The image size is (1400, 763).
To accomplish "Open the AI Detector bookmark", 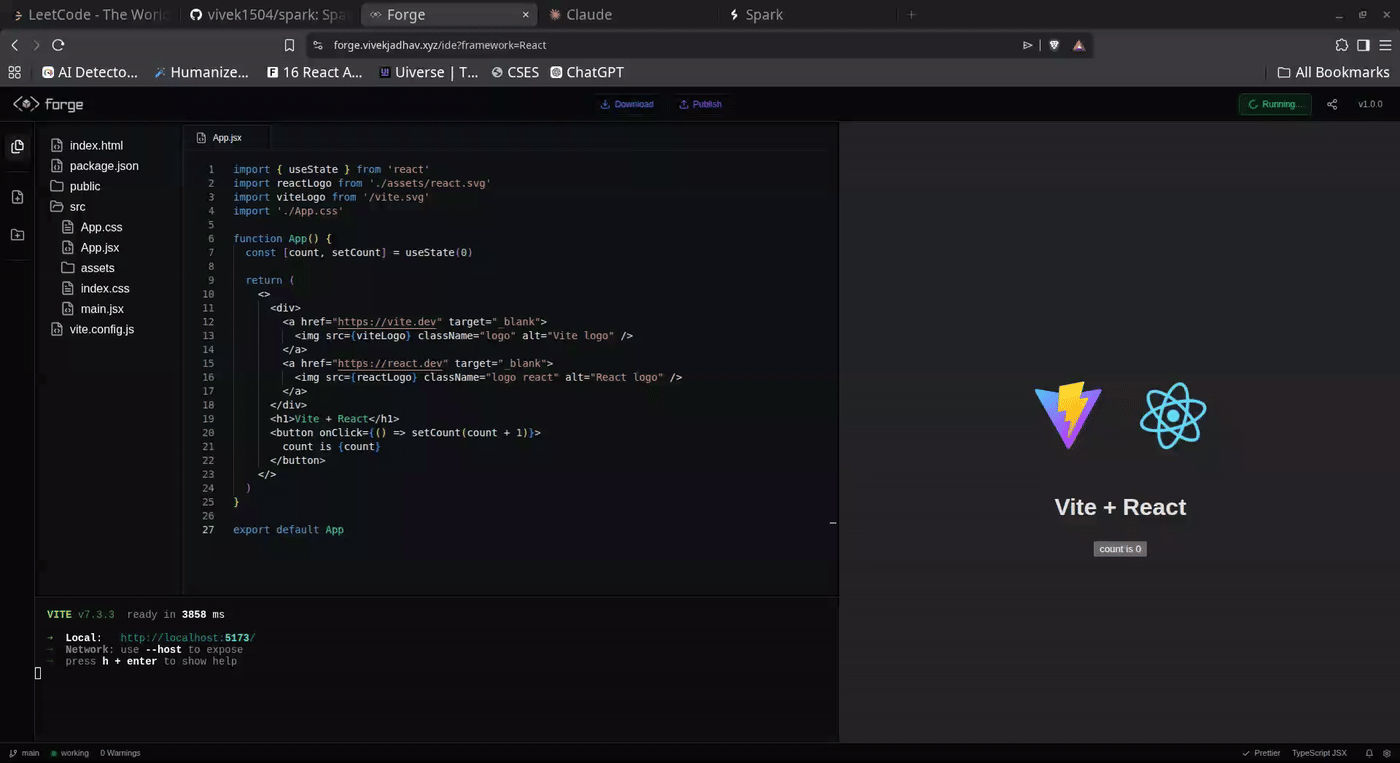I will click(90, 72).
